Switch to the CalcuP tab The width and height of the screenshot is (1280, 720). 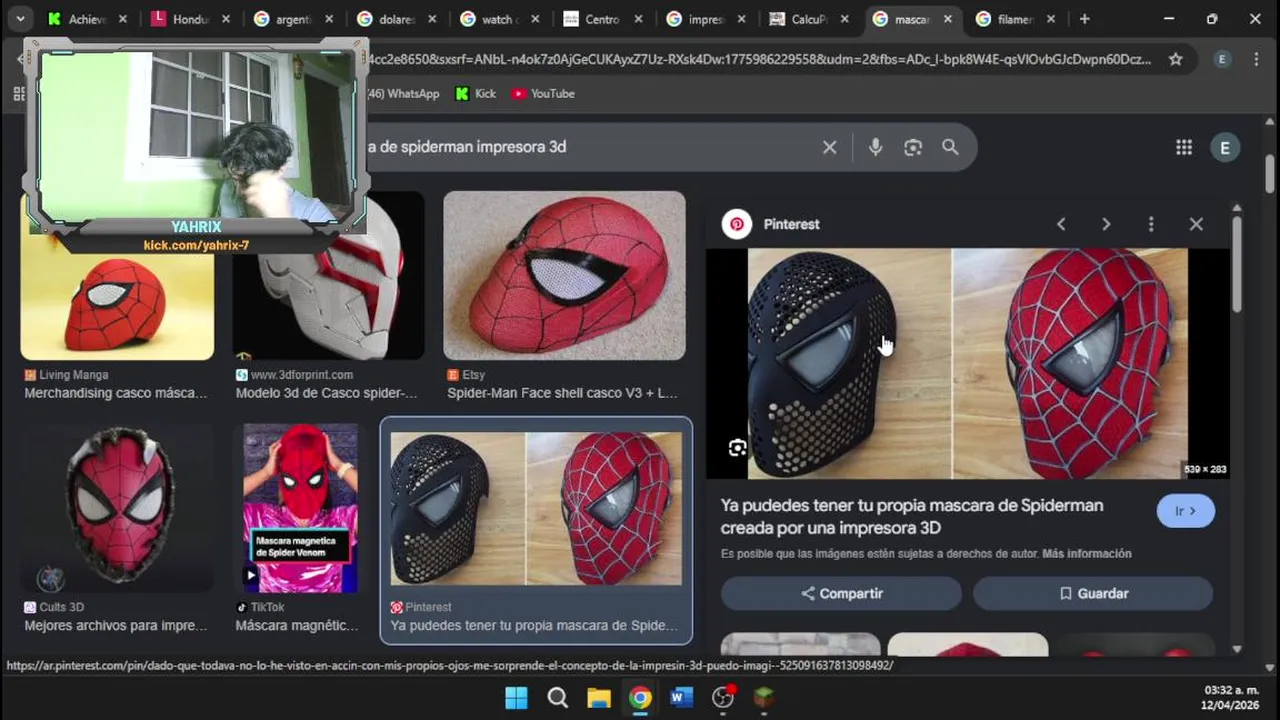tap(810, 19)
